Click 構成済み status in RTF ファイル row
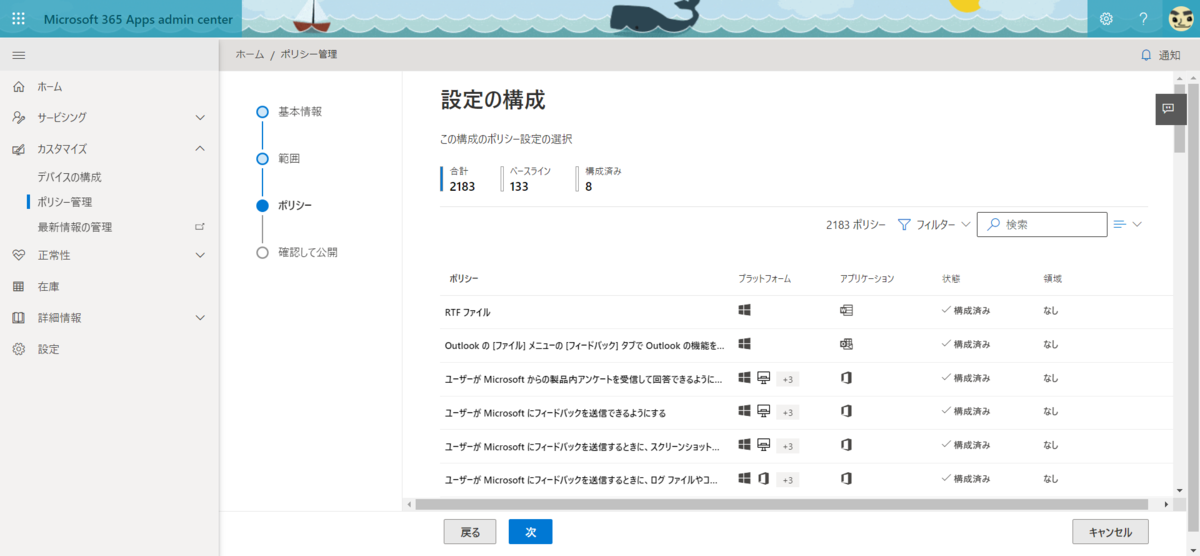1200x556 pixels. click(966, 311)
